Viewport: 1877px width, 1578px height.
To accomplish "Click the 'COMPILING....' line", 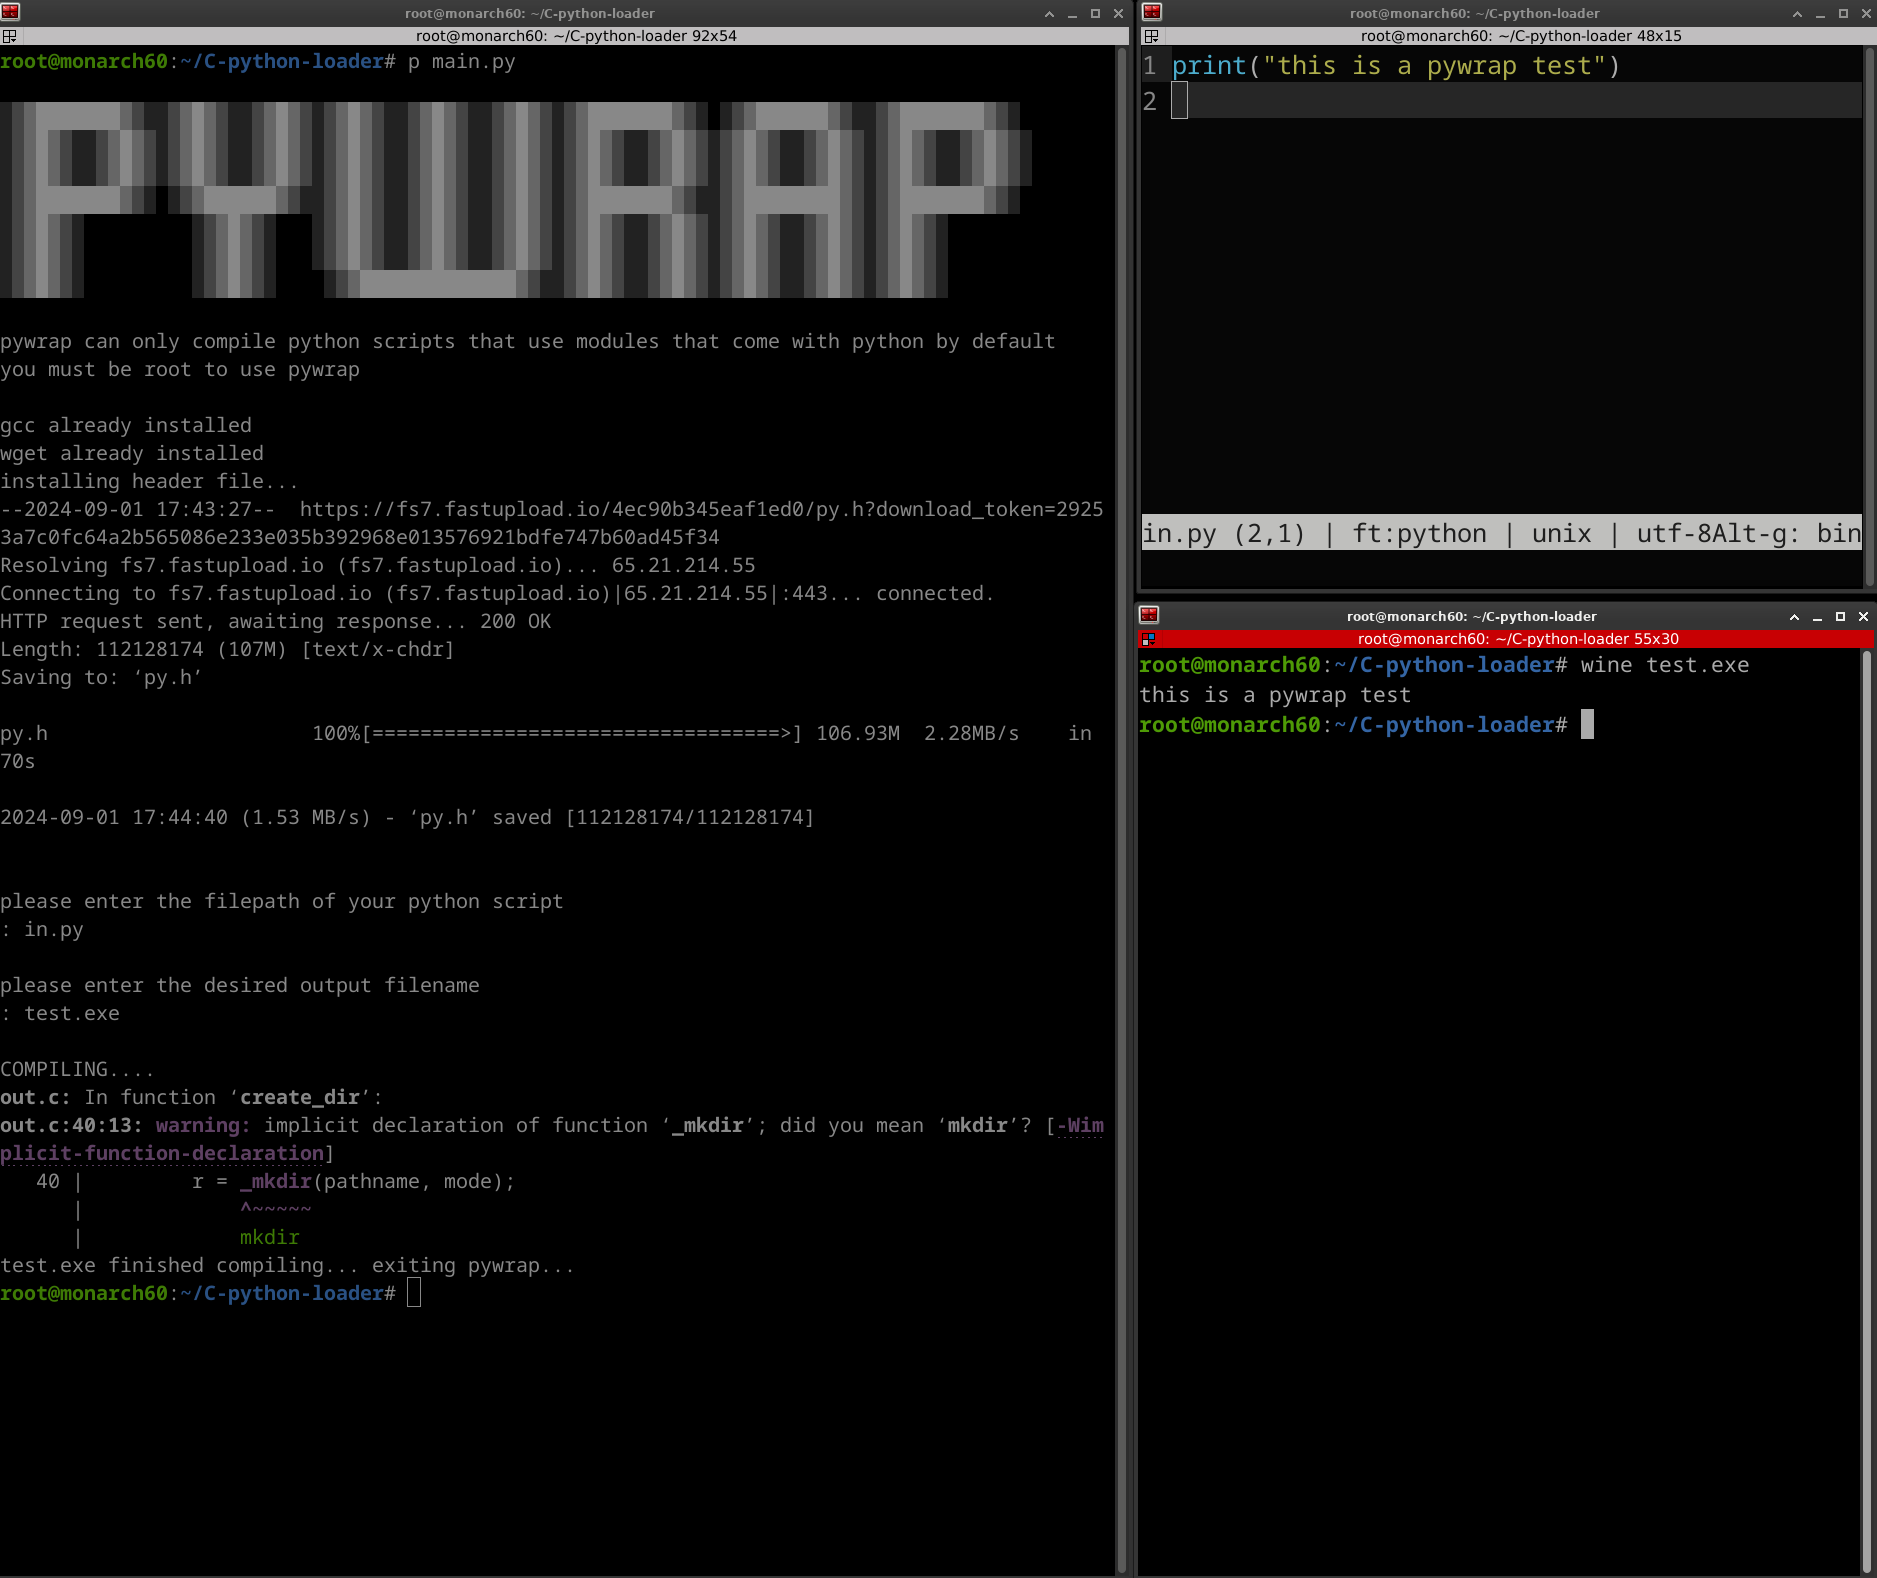I will pos(78,1070).
